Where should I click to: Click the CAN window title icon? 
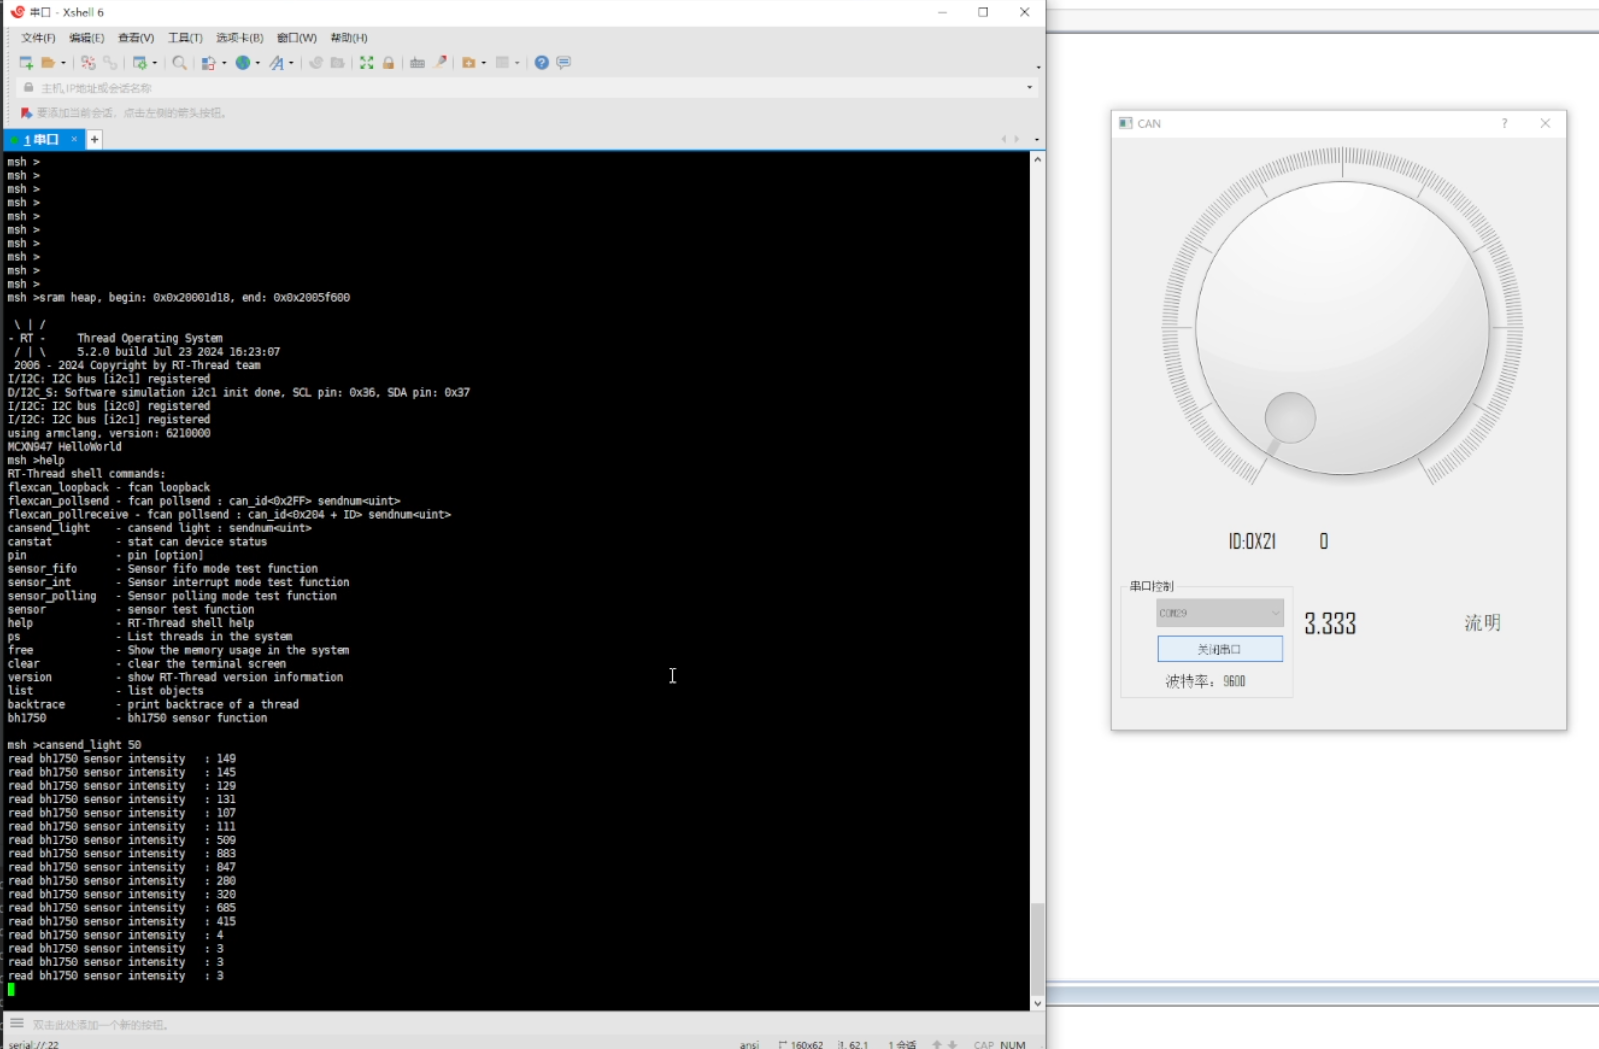tap(1125, 123)
